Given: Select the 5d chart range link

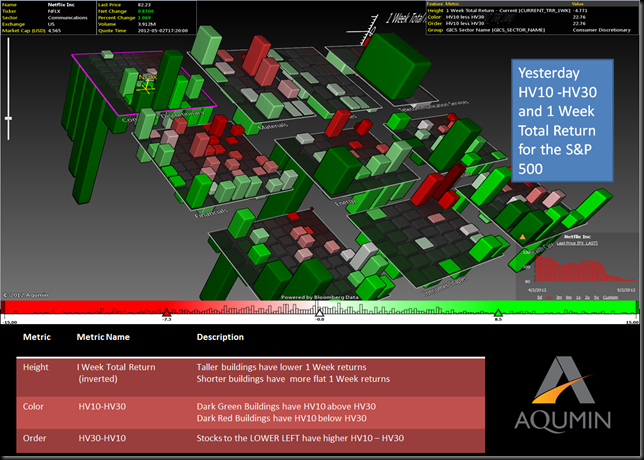Looking at the screenshot, I should (540, 297).
